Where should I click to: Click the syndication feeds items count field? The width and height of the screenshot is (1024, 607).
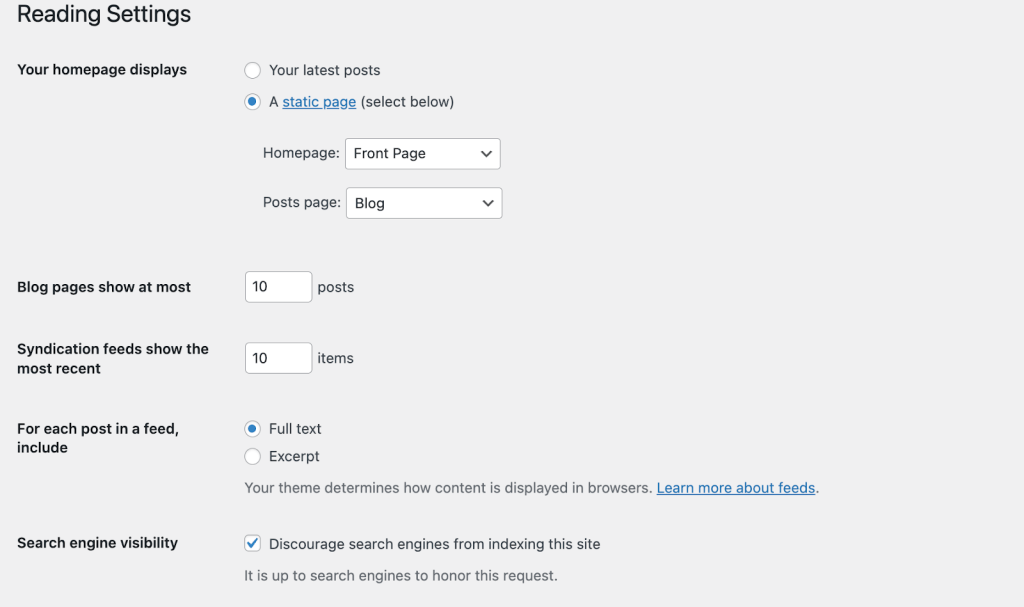pos(278,357)
